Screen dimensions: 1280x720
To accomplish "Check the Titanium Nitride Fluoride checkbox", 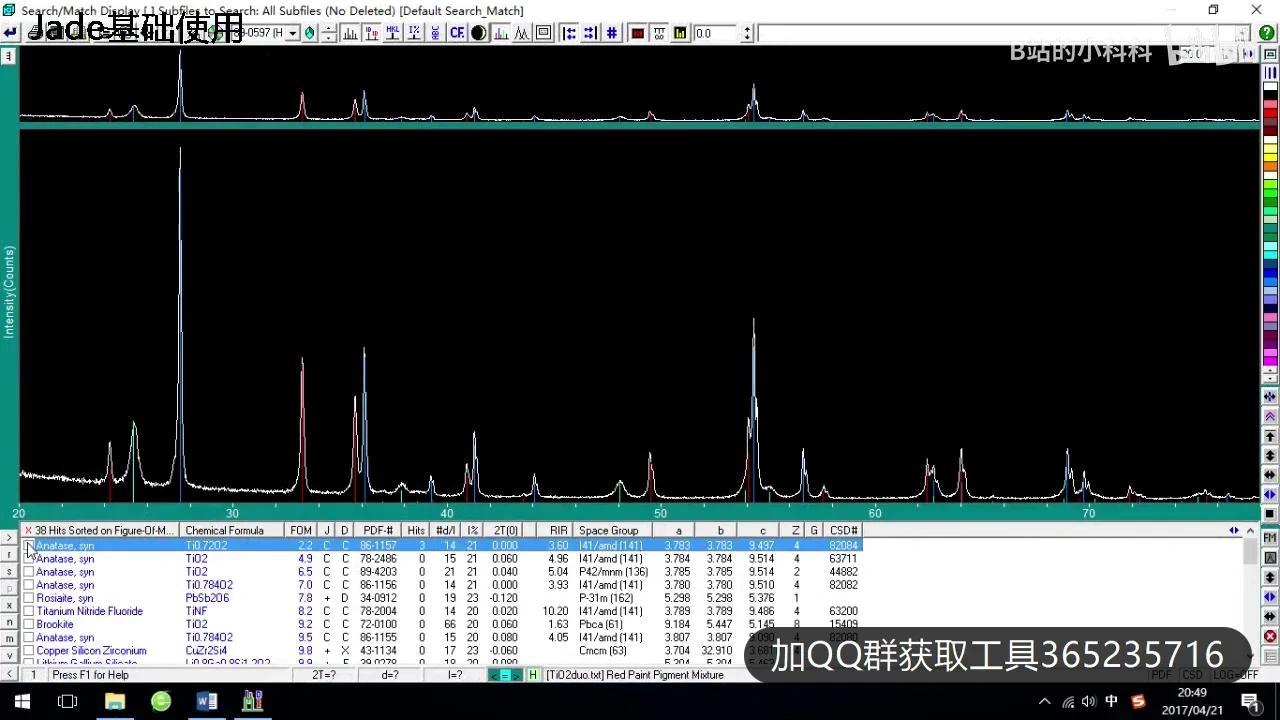I will point(29,611).
